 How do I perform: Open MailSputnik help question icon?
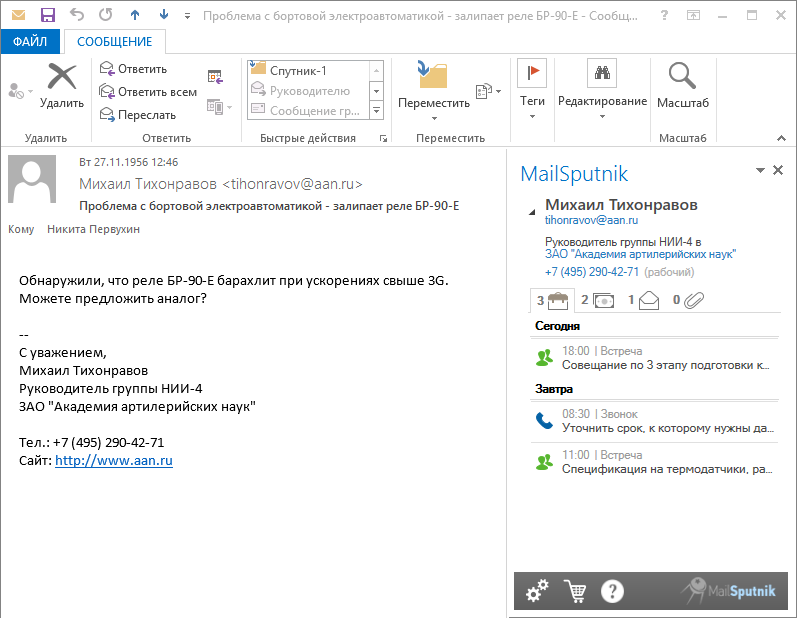tap(612, 591)
